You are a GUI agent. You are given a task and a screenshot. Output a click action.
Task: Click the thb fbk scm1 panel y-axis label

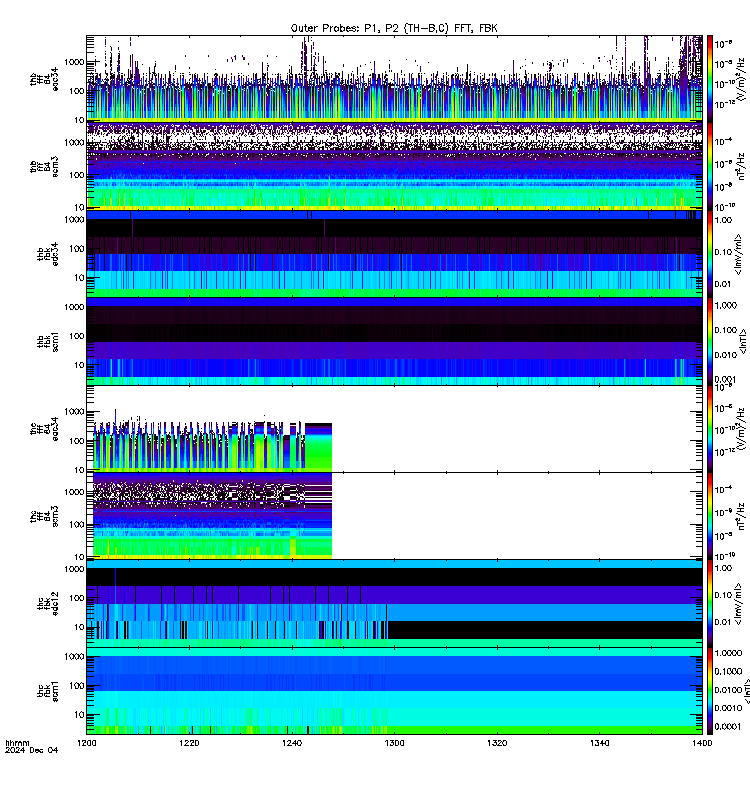point(47,341)
